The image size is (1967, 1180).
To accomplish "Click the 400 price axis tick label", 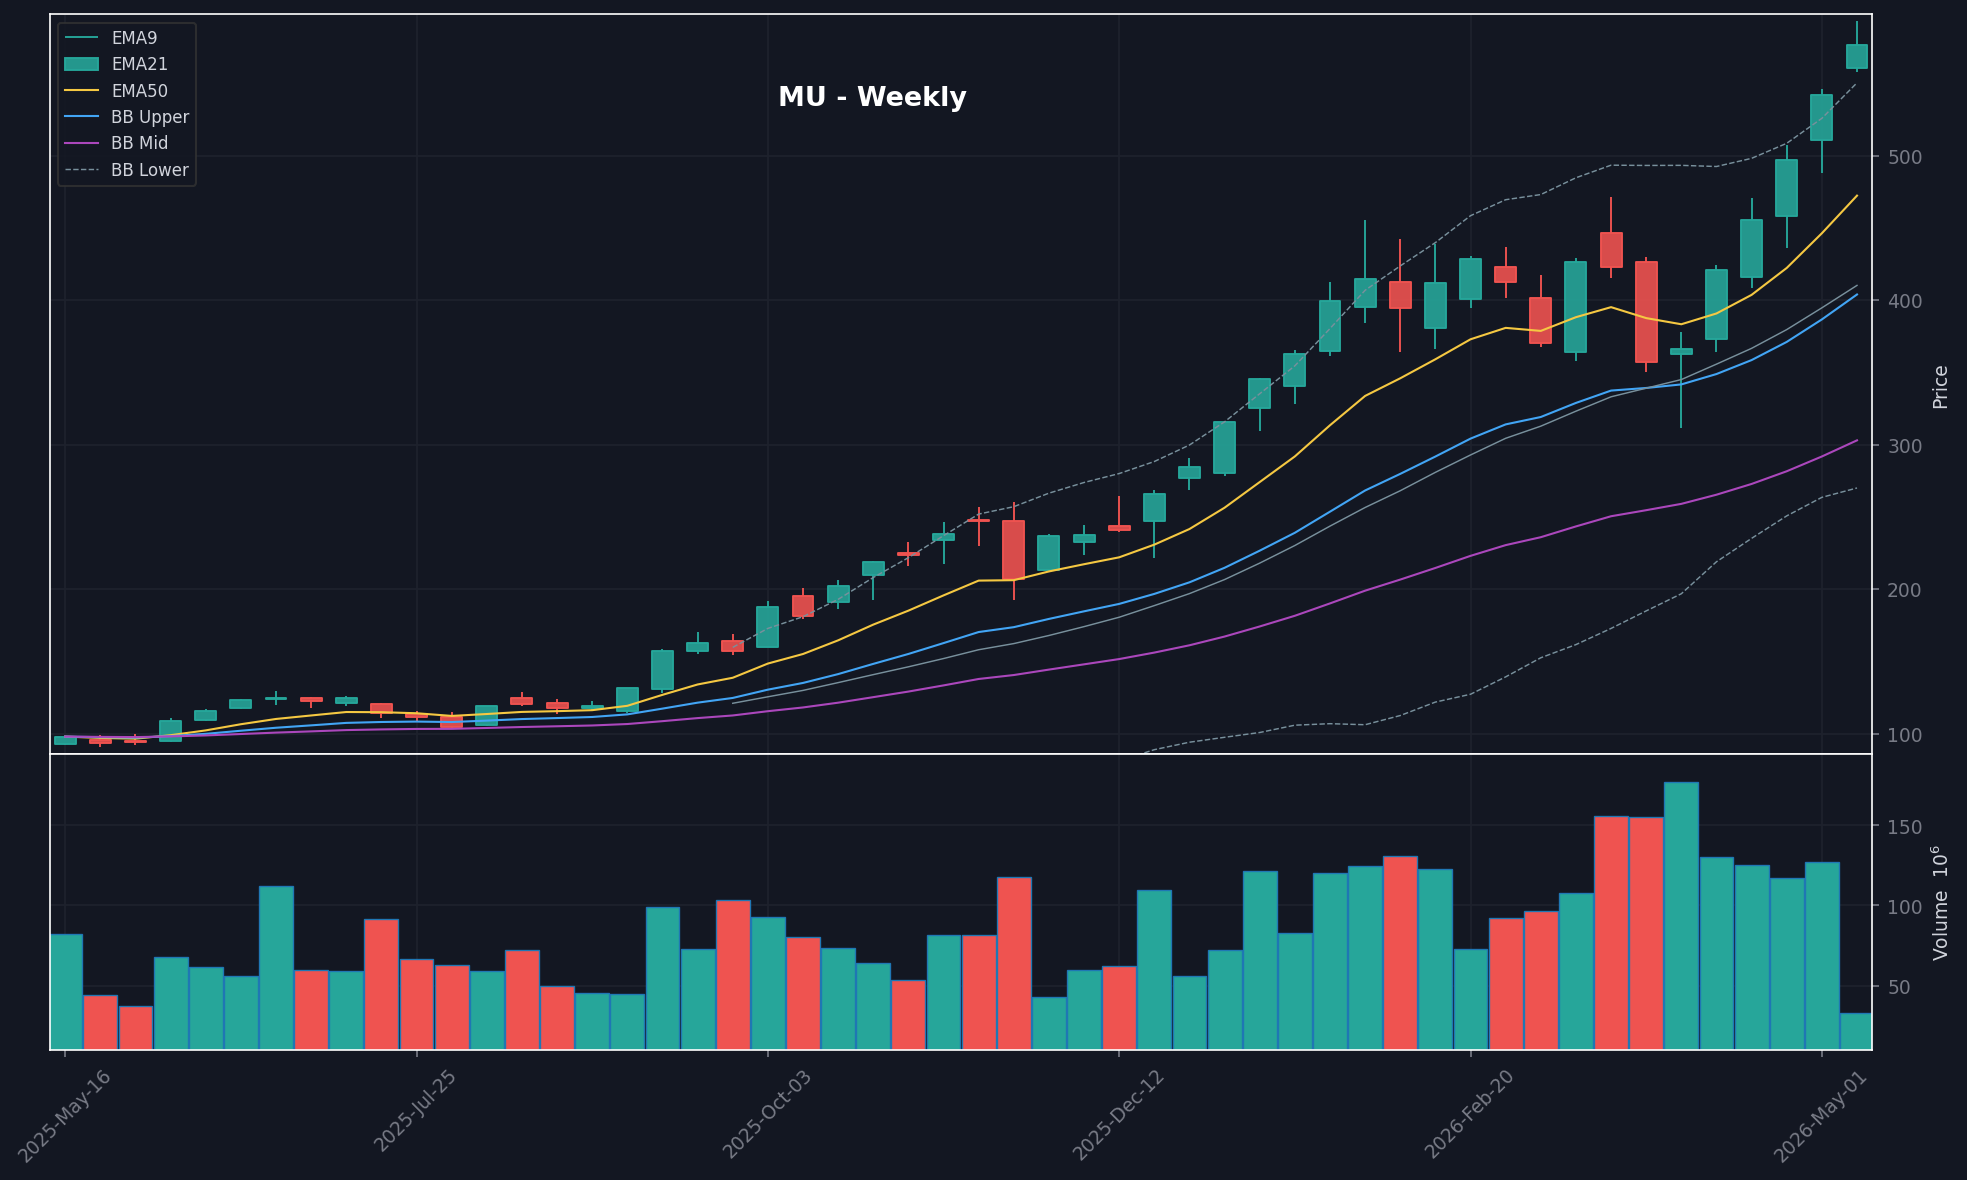I will pyautogui.click(x=1904, y=301).
